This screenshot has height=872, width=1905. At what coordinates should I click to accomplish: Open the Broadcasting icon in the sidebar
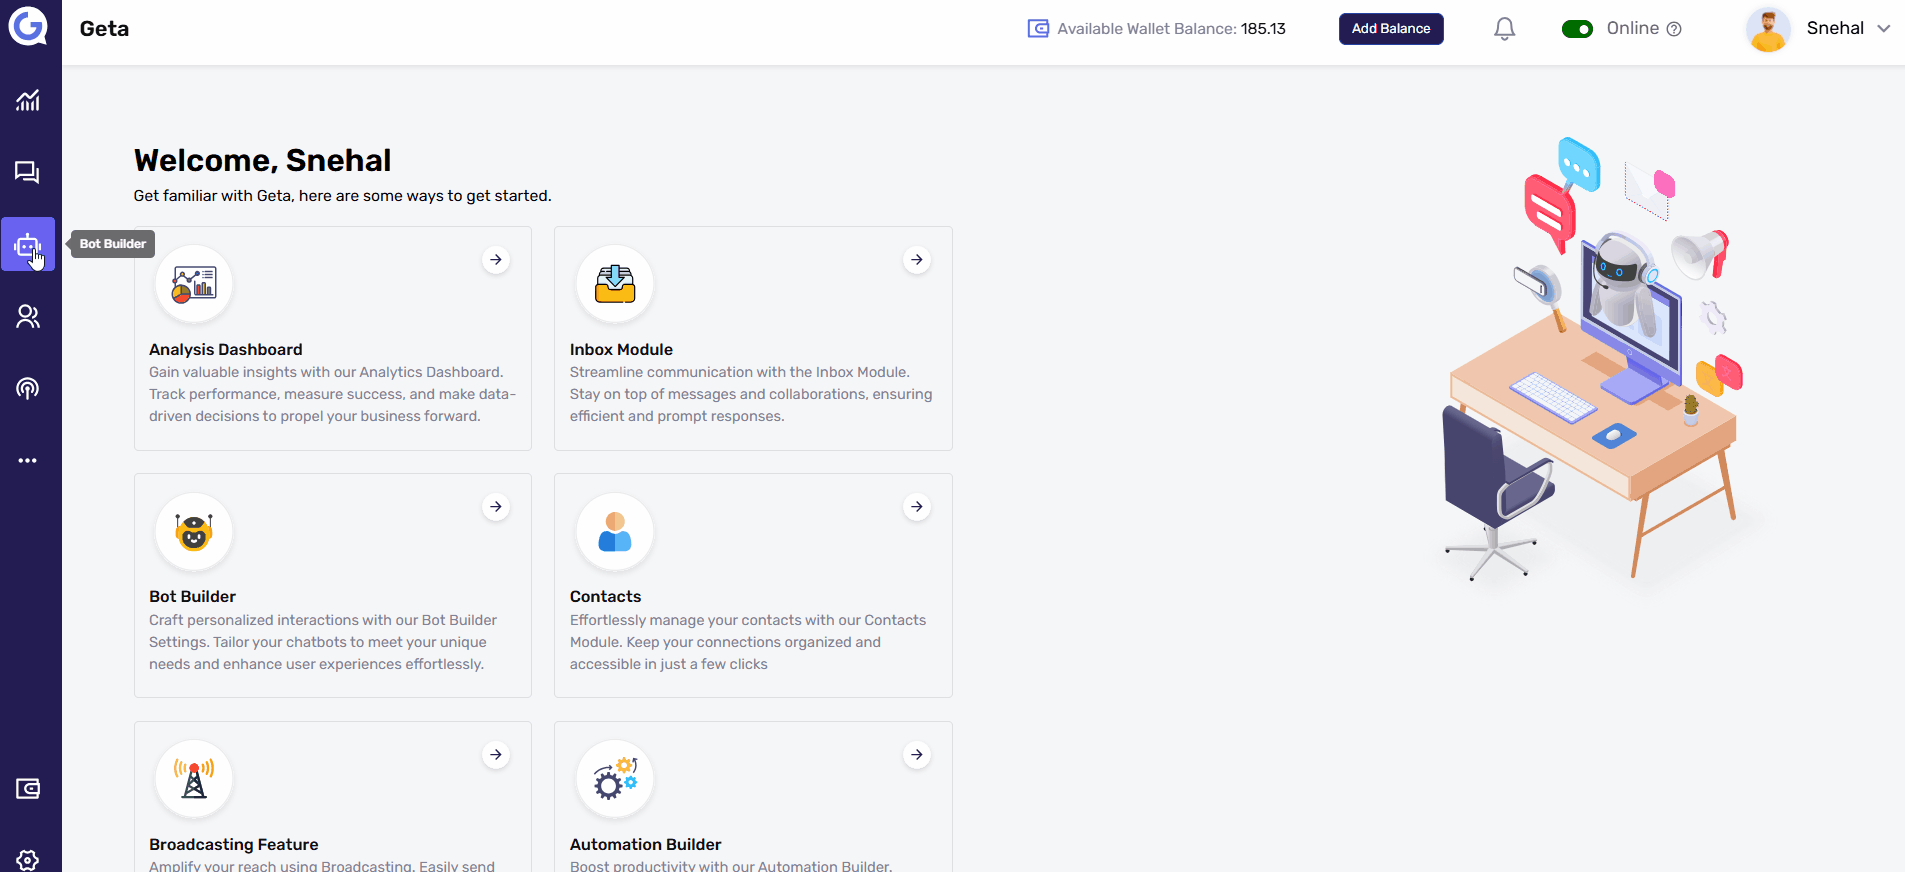click(28, 388)
